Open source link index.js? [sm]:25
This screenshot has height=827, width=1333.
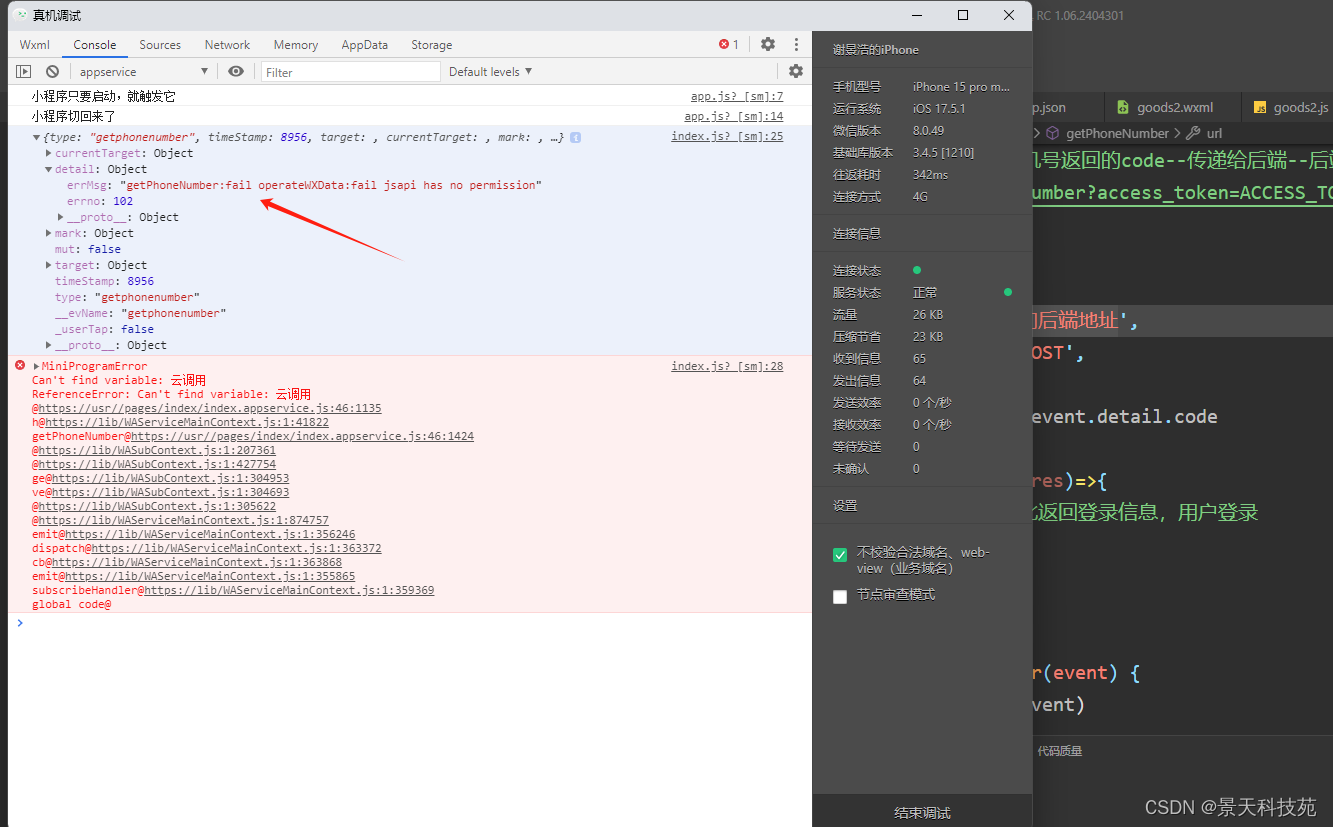point(727,136)
